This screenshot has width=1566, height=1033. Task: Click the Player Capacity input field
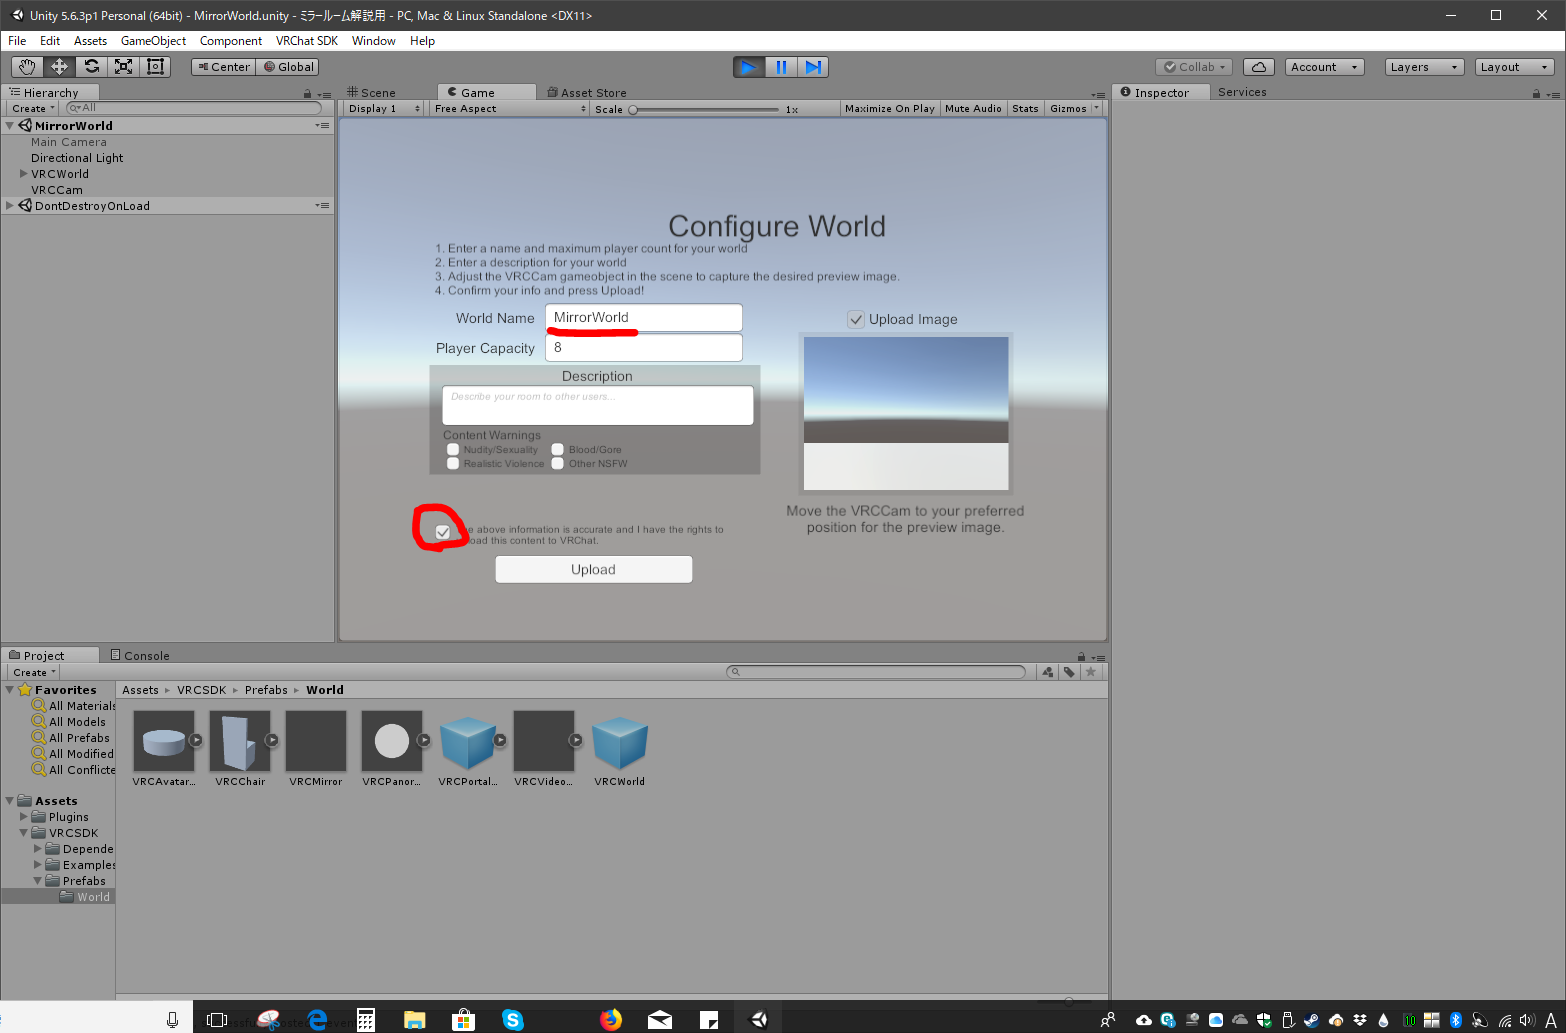click(x=644, y=348)
